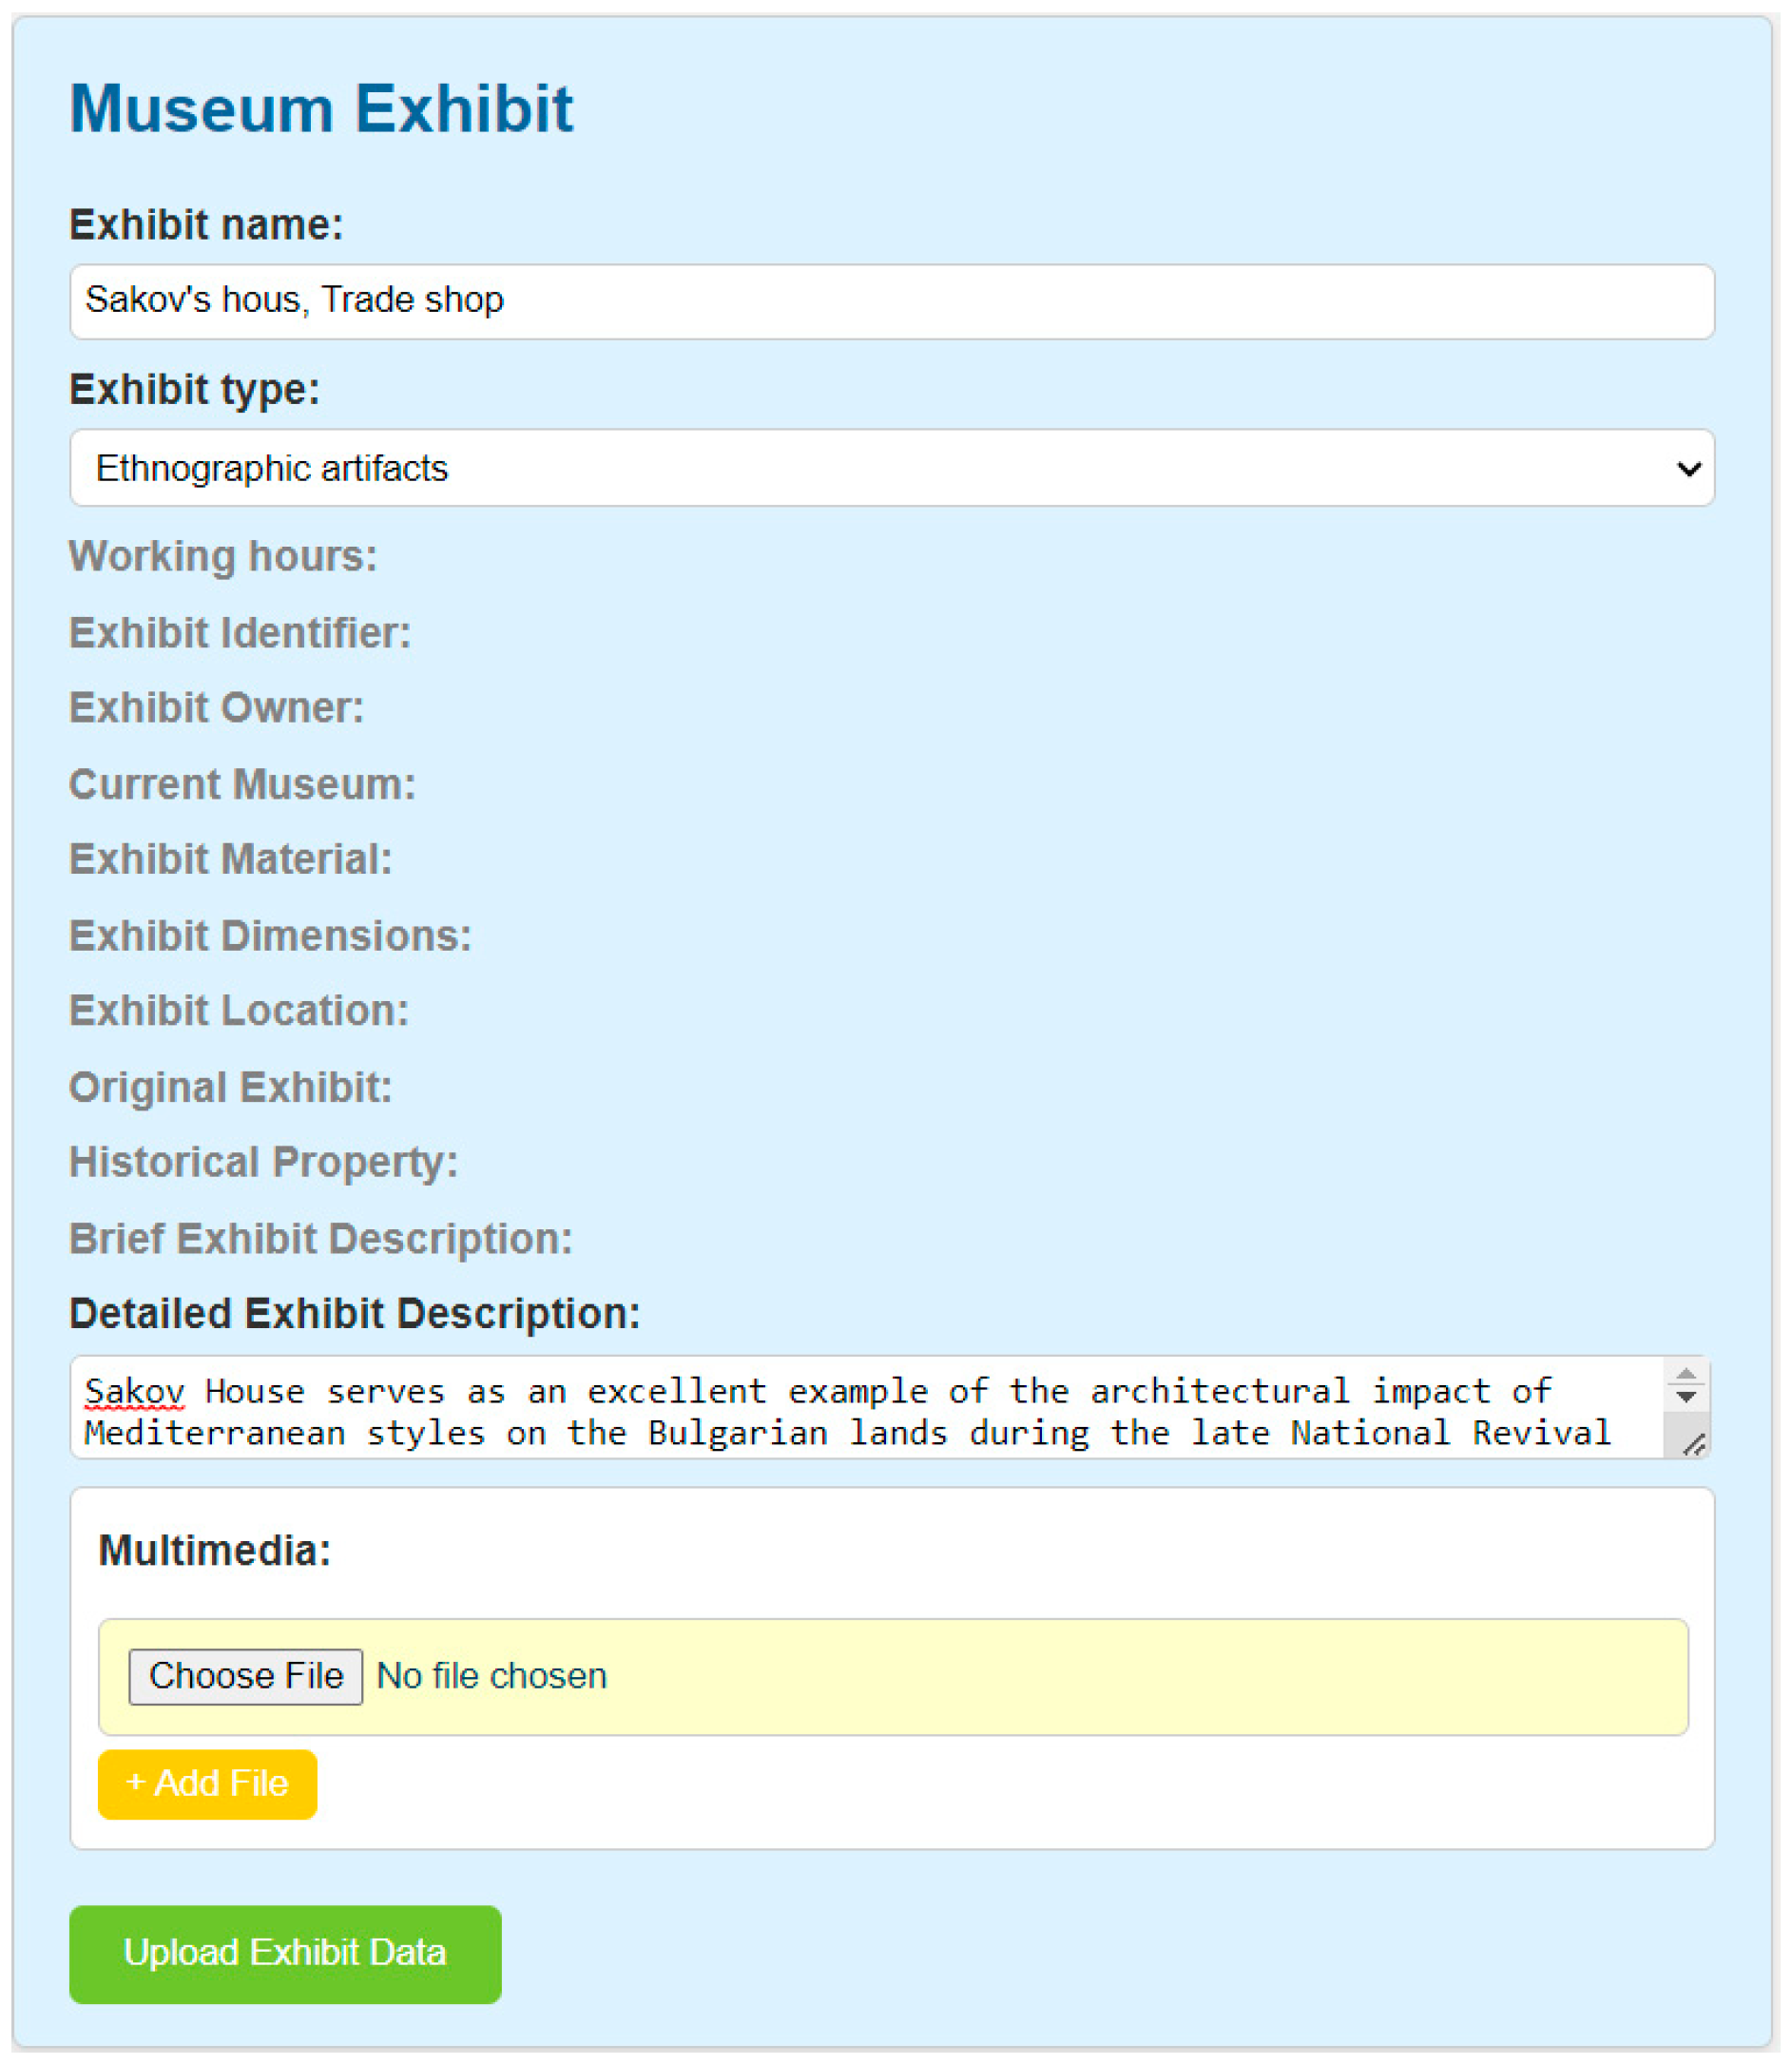This screenshot has height=2064, width=1792.
Task: Expand the Exhibit Dimensions section
Action: (x=270, y=936)
